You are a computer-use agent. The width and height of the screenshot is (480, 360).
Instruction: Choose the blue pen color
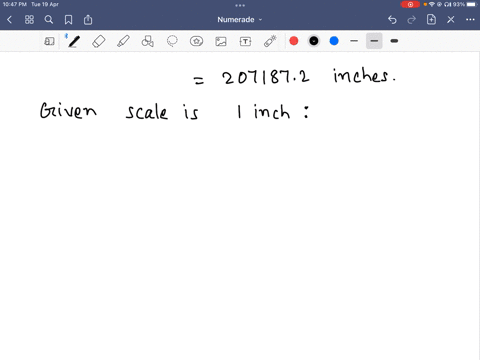pos(334,41)
